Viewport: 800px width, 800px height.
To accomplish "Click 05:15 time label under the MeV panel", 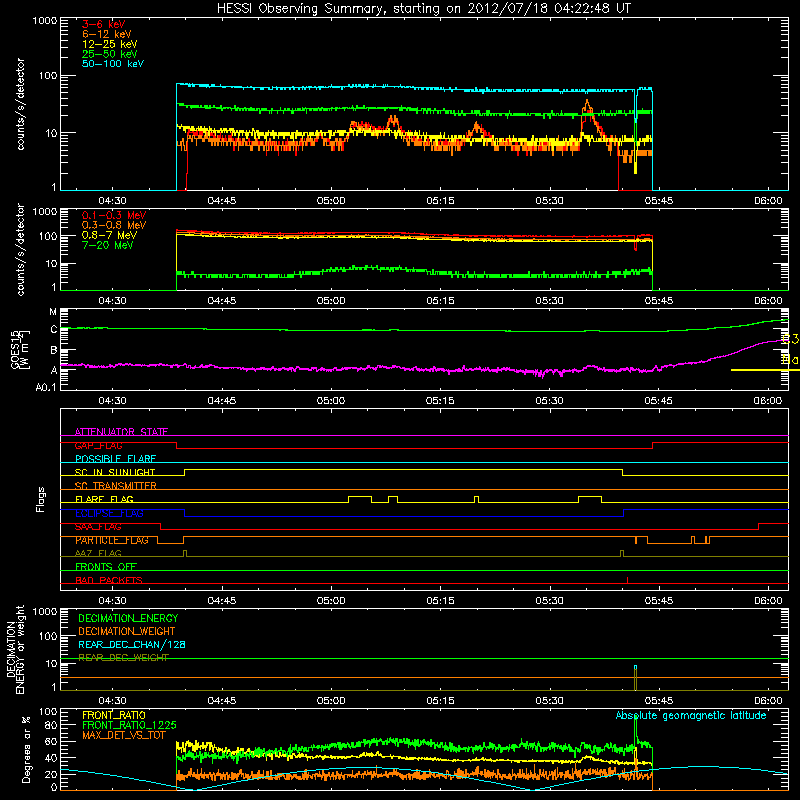I will click(x=440, y=301).
